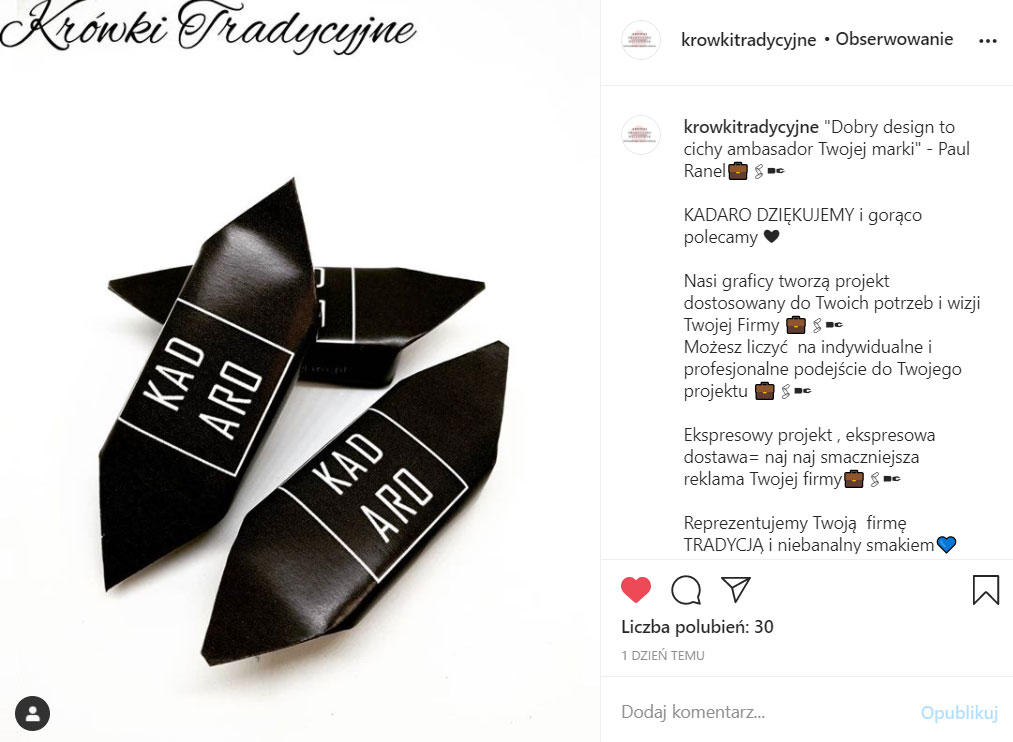Click the Opublikuj button
Viewport: 1013px width, 742px height.
[x=959, y=712]
